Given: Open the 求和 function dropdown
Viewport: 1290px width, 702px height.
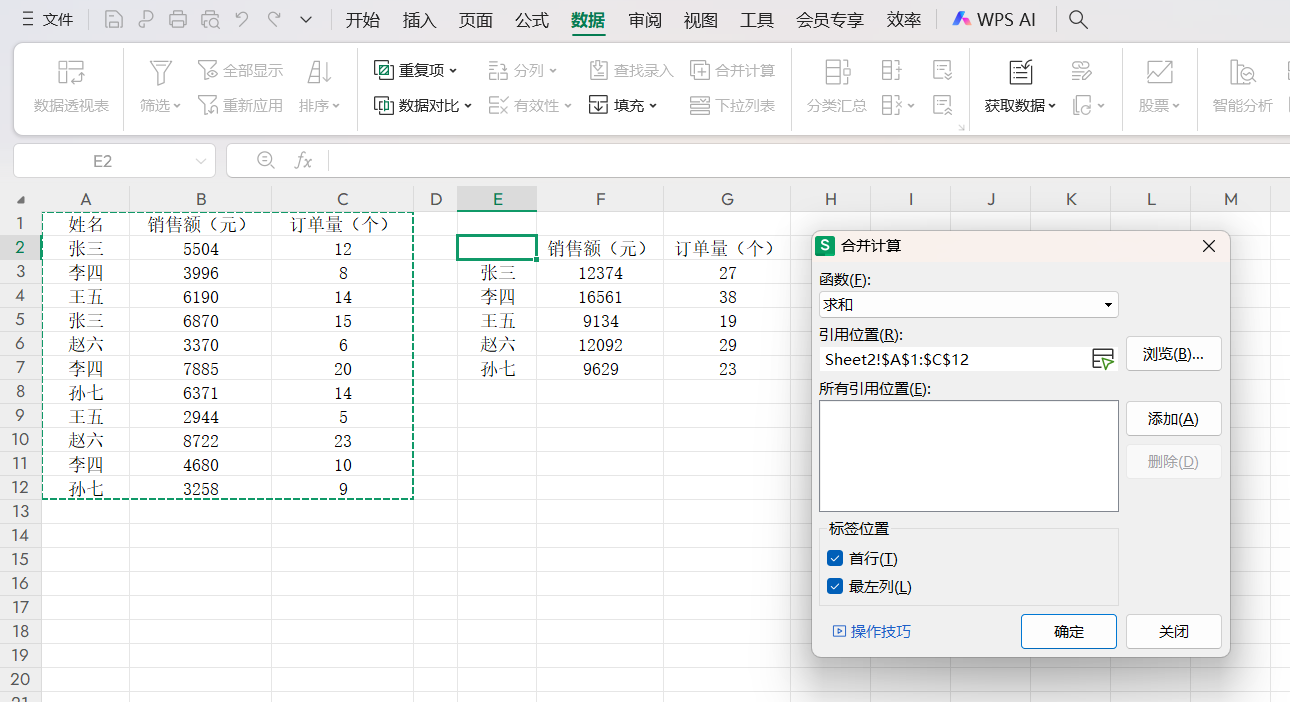Looking at the screenshot, I should (x=1107, y=304).
